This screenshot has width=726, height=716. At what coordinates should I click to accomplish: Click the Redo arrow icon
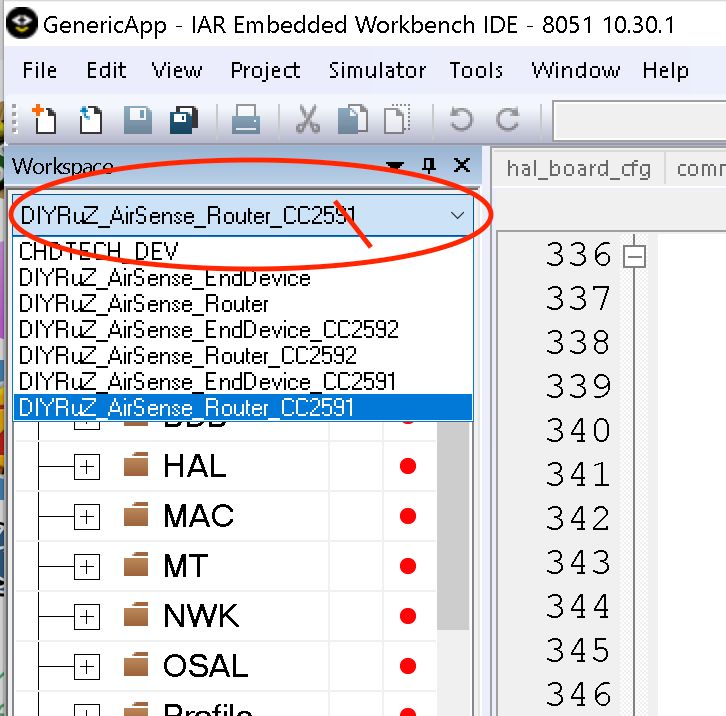click(x=507, y=119)
